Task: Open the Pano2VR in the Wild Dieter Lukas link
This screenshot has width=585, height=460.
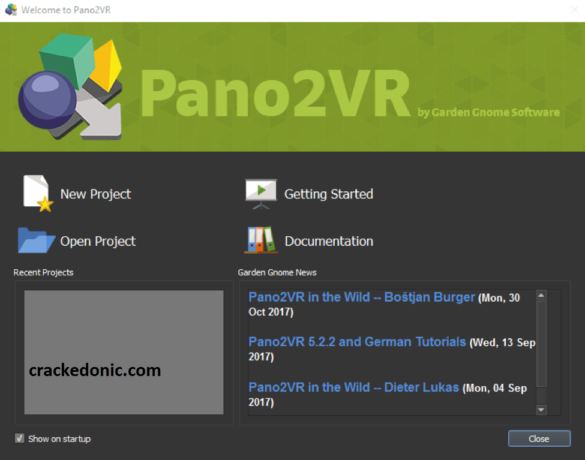Action: tap(353, 387)
